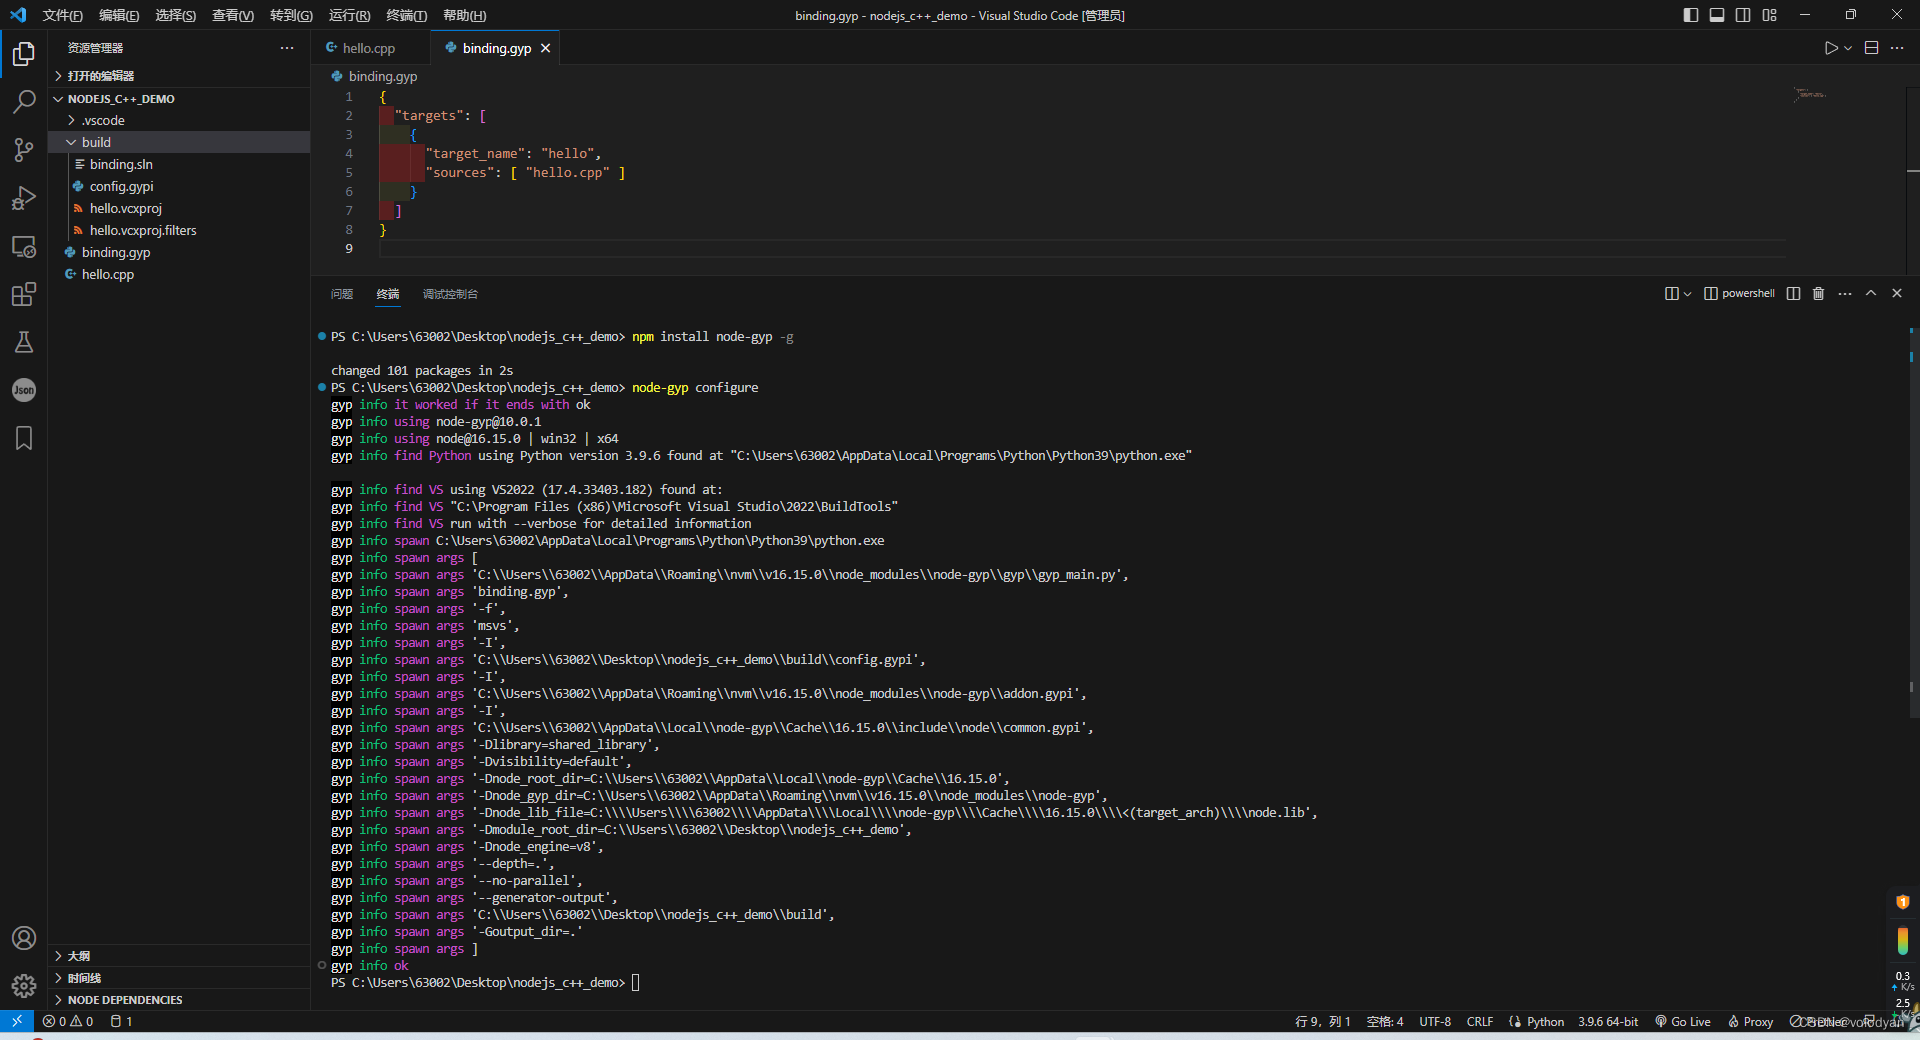The image size is (1920, 1040).
Task: Open the 文件(F) menu
Action: pos(63,15)
